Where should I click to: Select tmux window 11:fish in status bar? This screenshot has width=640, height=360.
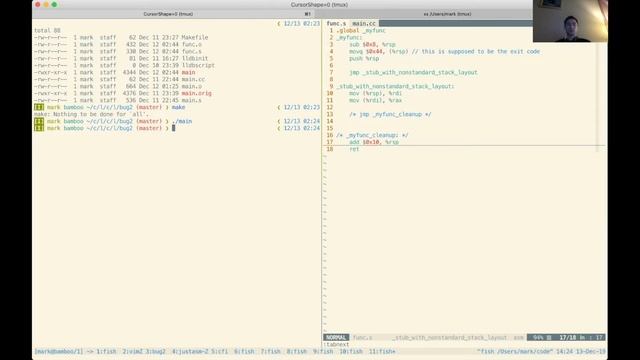(382, 351)
